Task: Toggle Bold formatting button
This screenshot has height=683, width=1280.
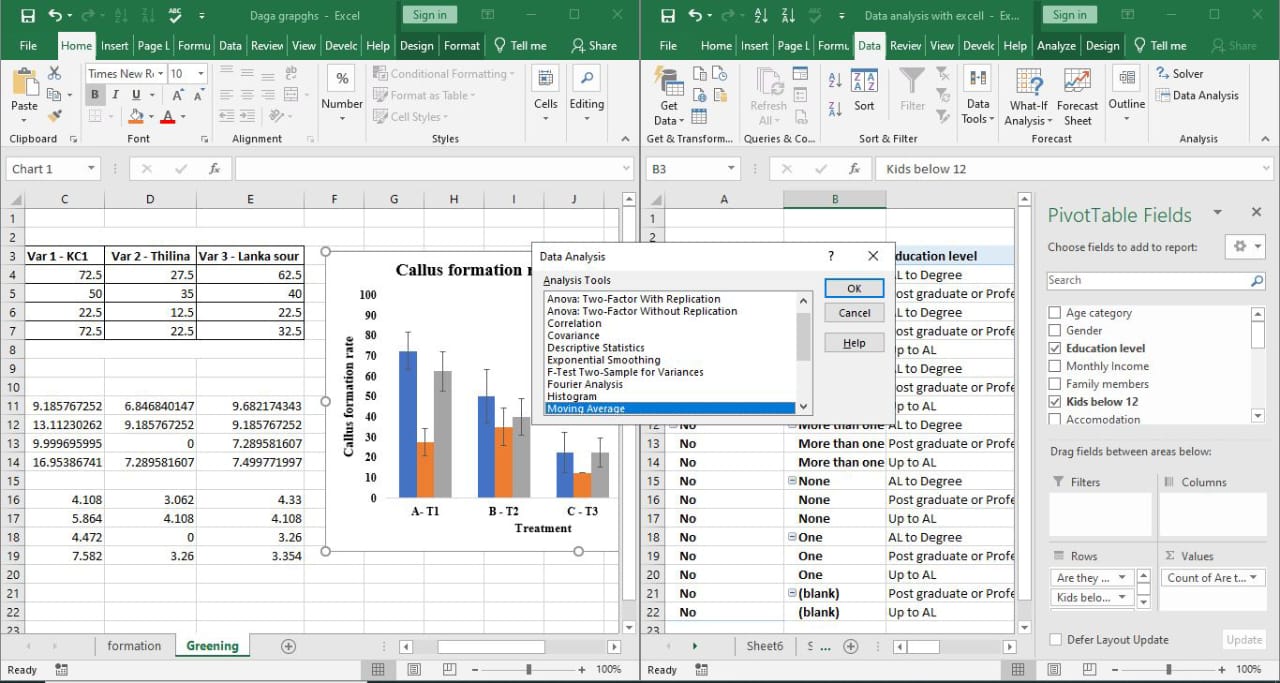Action: point(95,95)
